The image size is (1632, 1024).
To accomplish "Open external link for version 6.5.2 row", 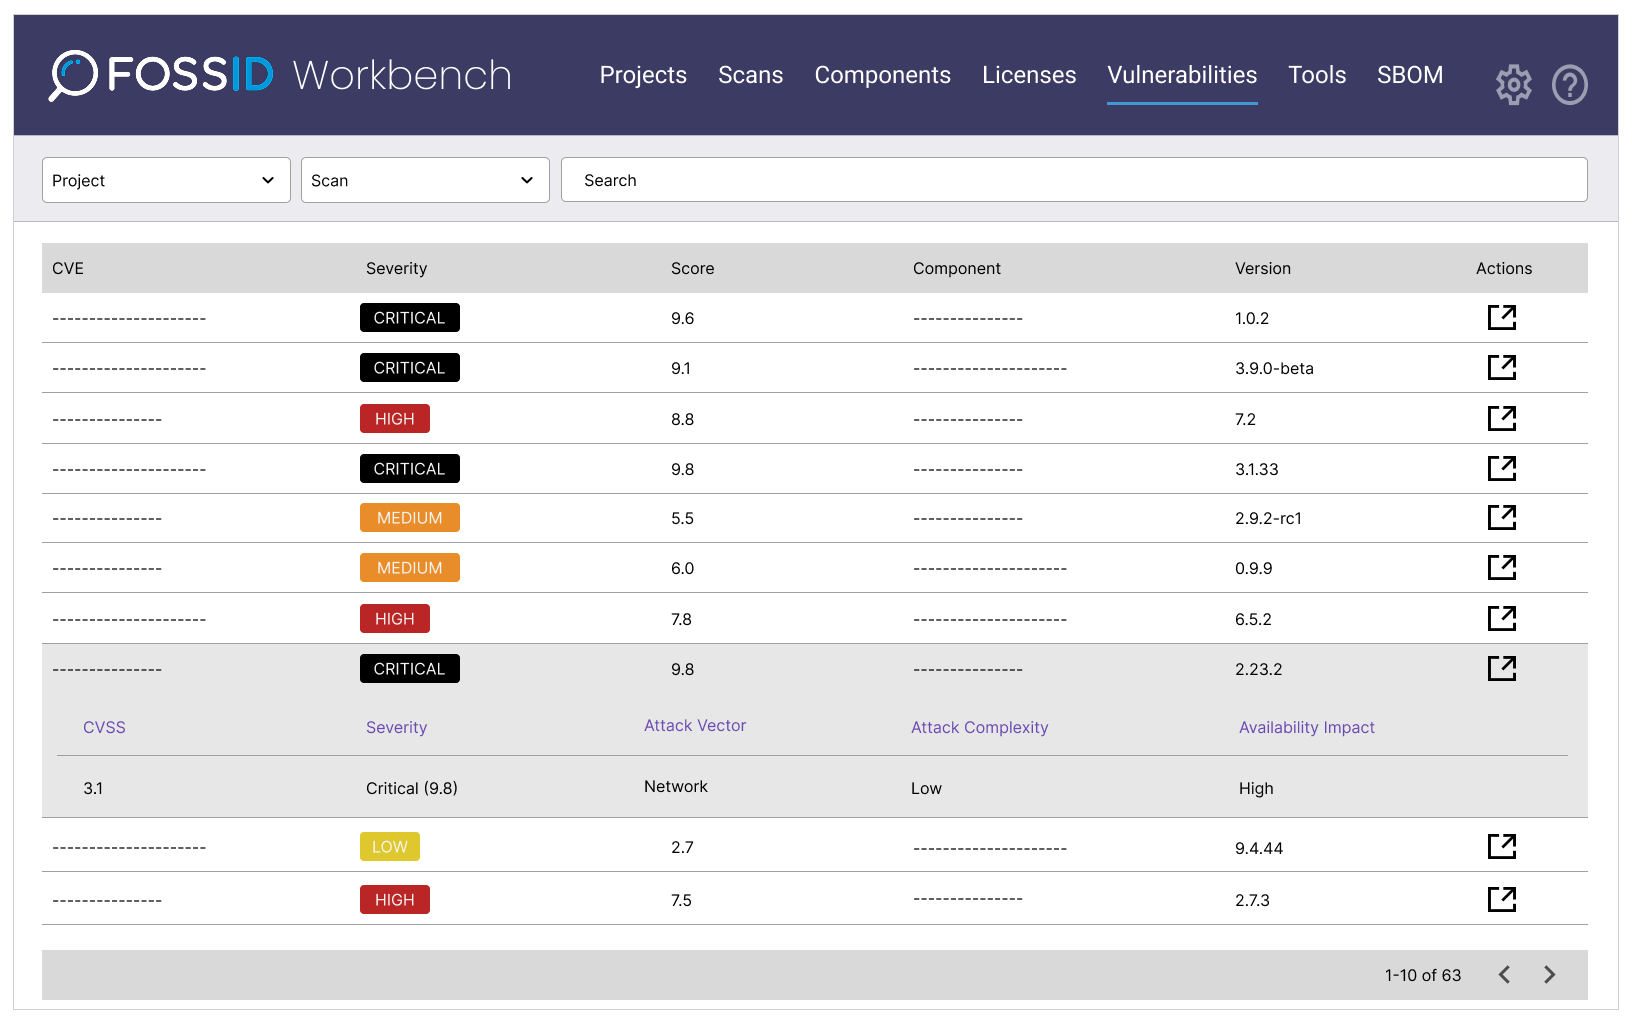I will pyautogui.click(x=1502, y=618).
